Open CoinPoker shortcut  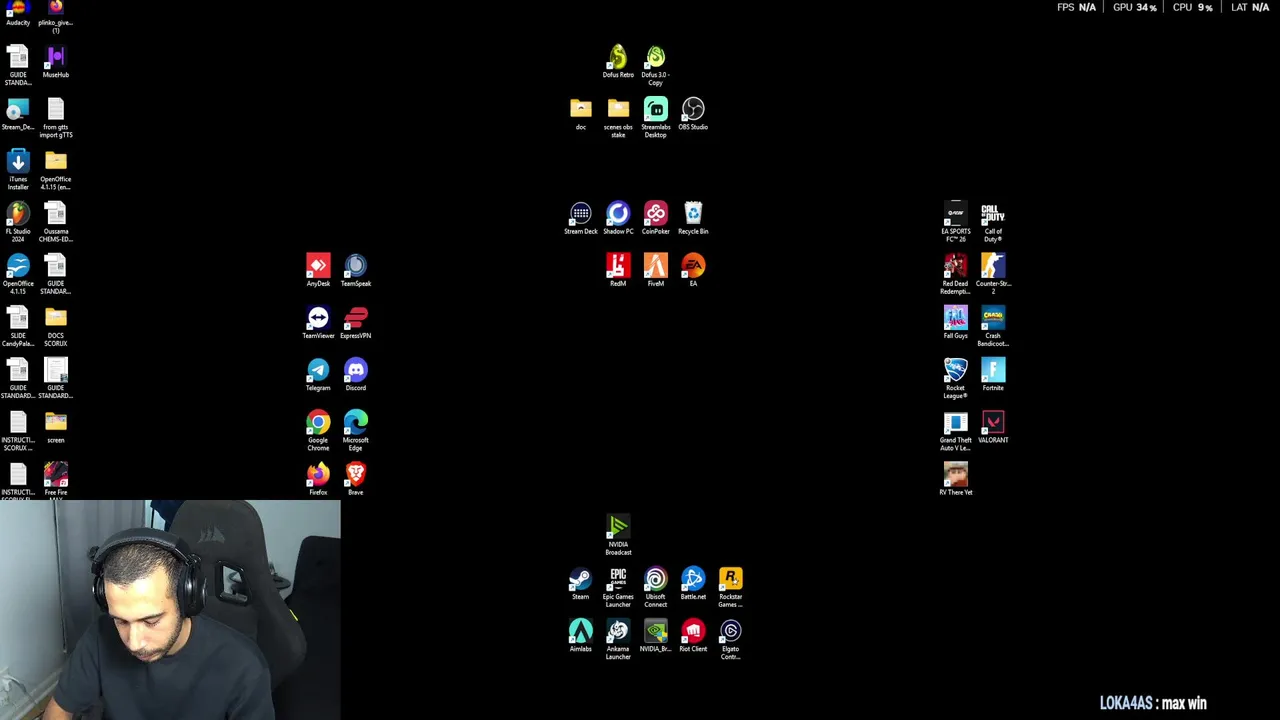[656, 218]
